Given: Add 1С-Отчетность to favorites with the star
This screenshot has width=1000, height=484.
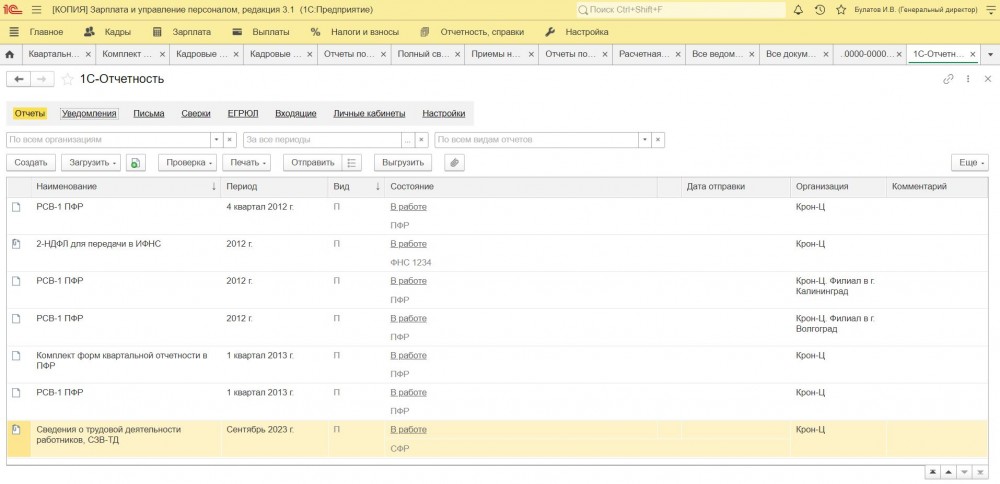Looking at the screenshot, I should click(x=67, y=79).
